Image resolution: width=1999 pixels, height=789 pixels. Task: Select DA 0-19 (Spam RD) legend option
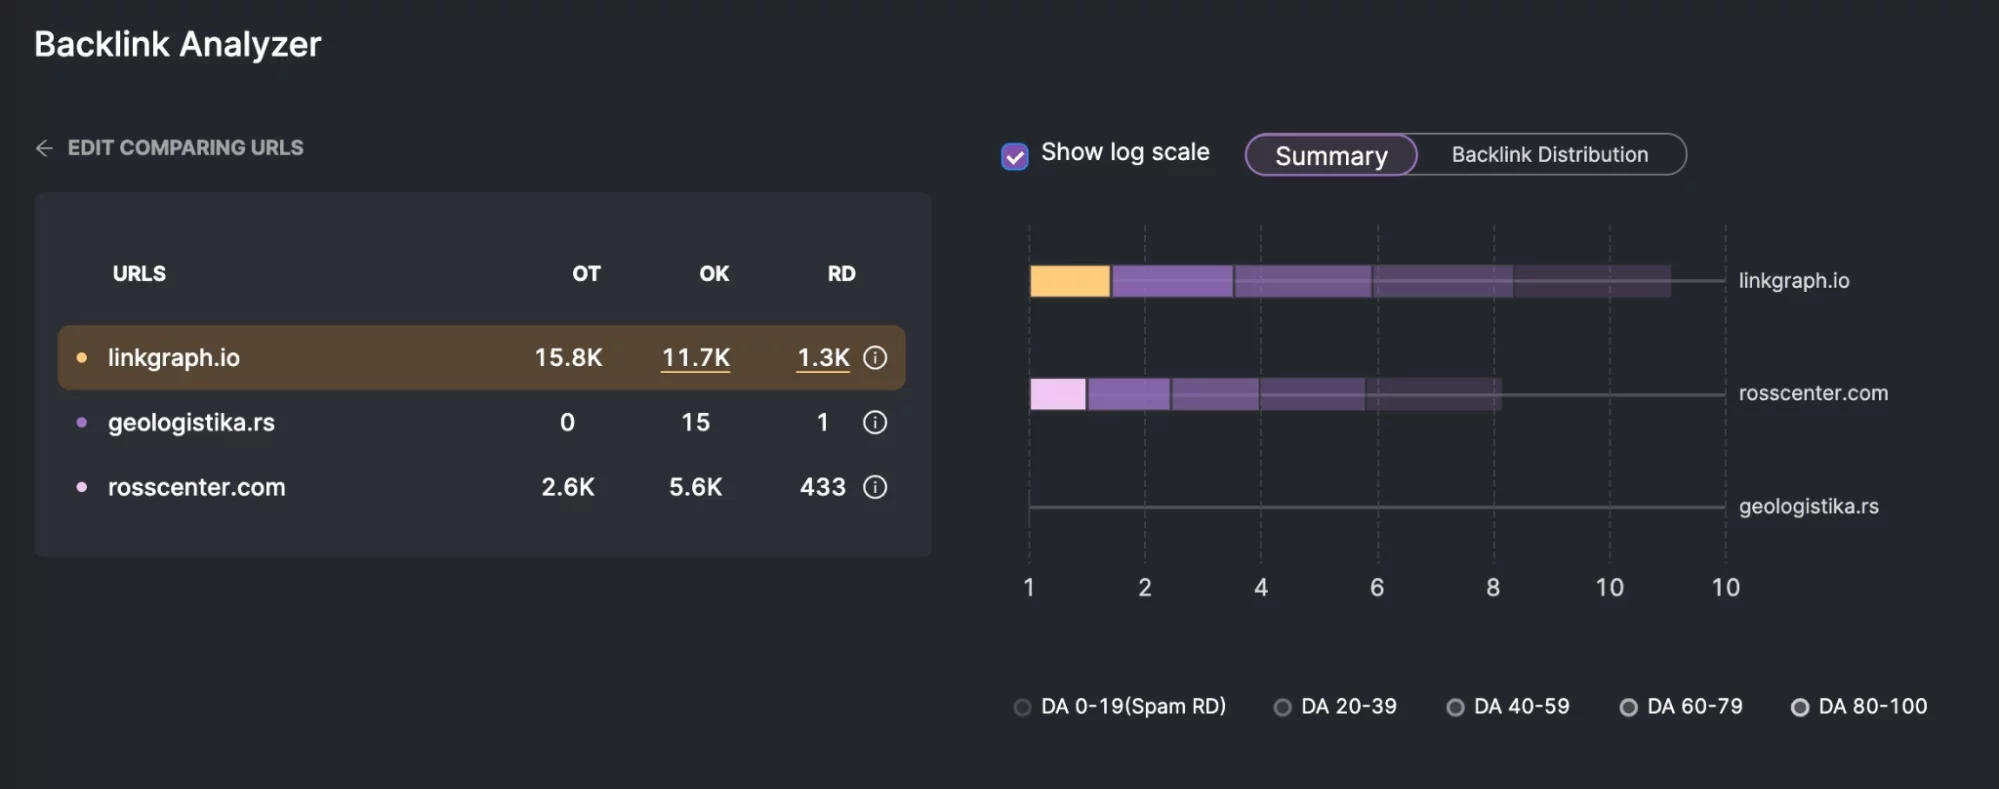(1022, 707)
